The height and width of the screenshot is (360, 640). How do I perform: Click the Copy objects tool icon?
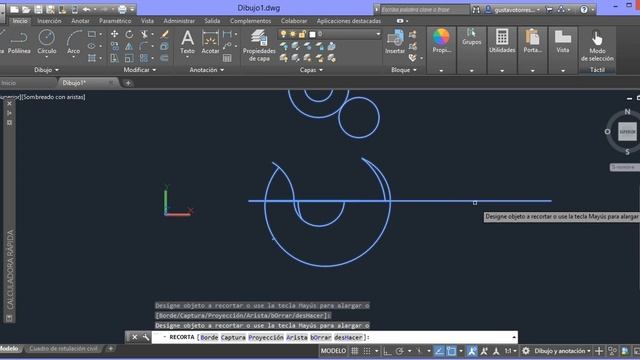coord(115,46)
